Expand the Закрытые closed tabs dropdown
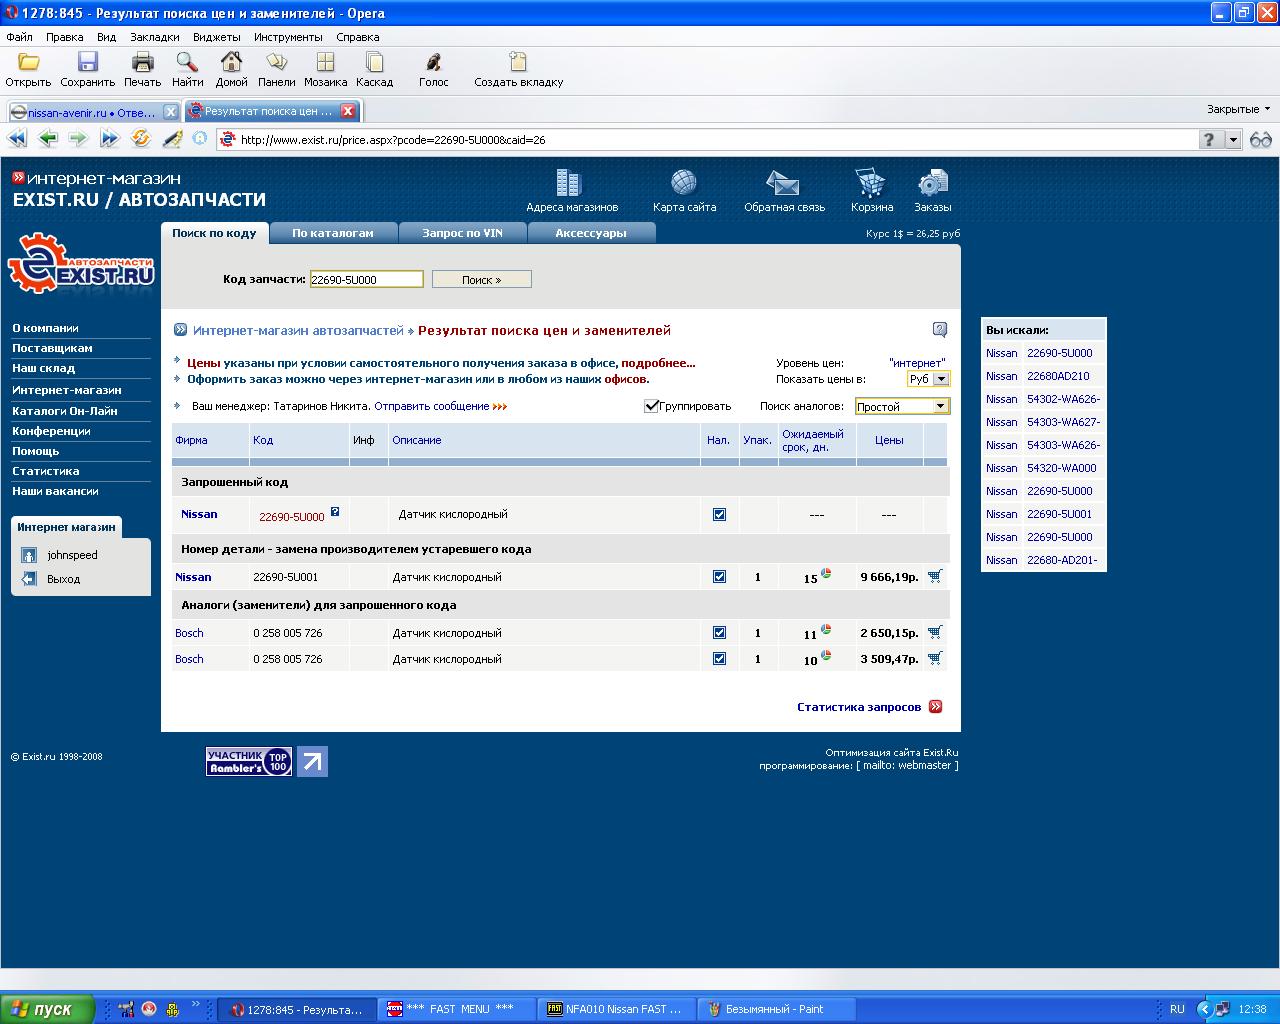The width and height of the screenshot is (1280, 1024). click(x=1238, y=109)
